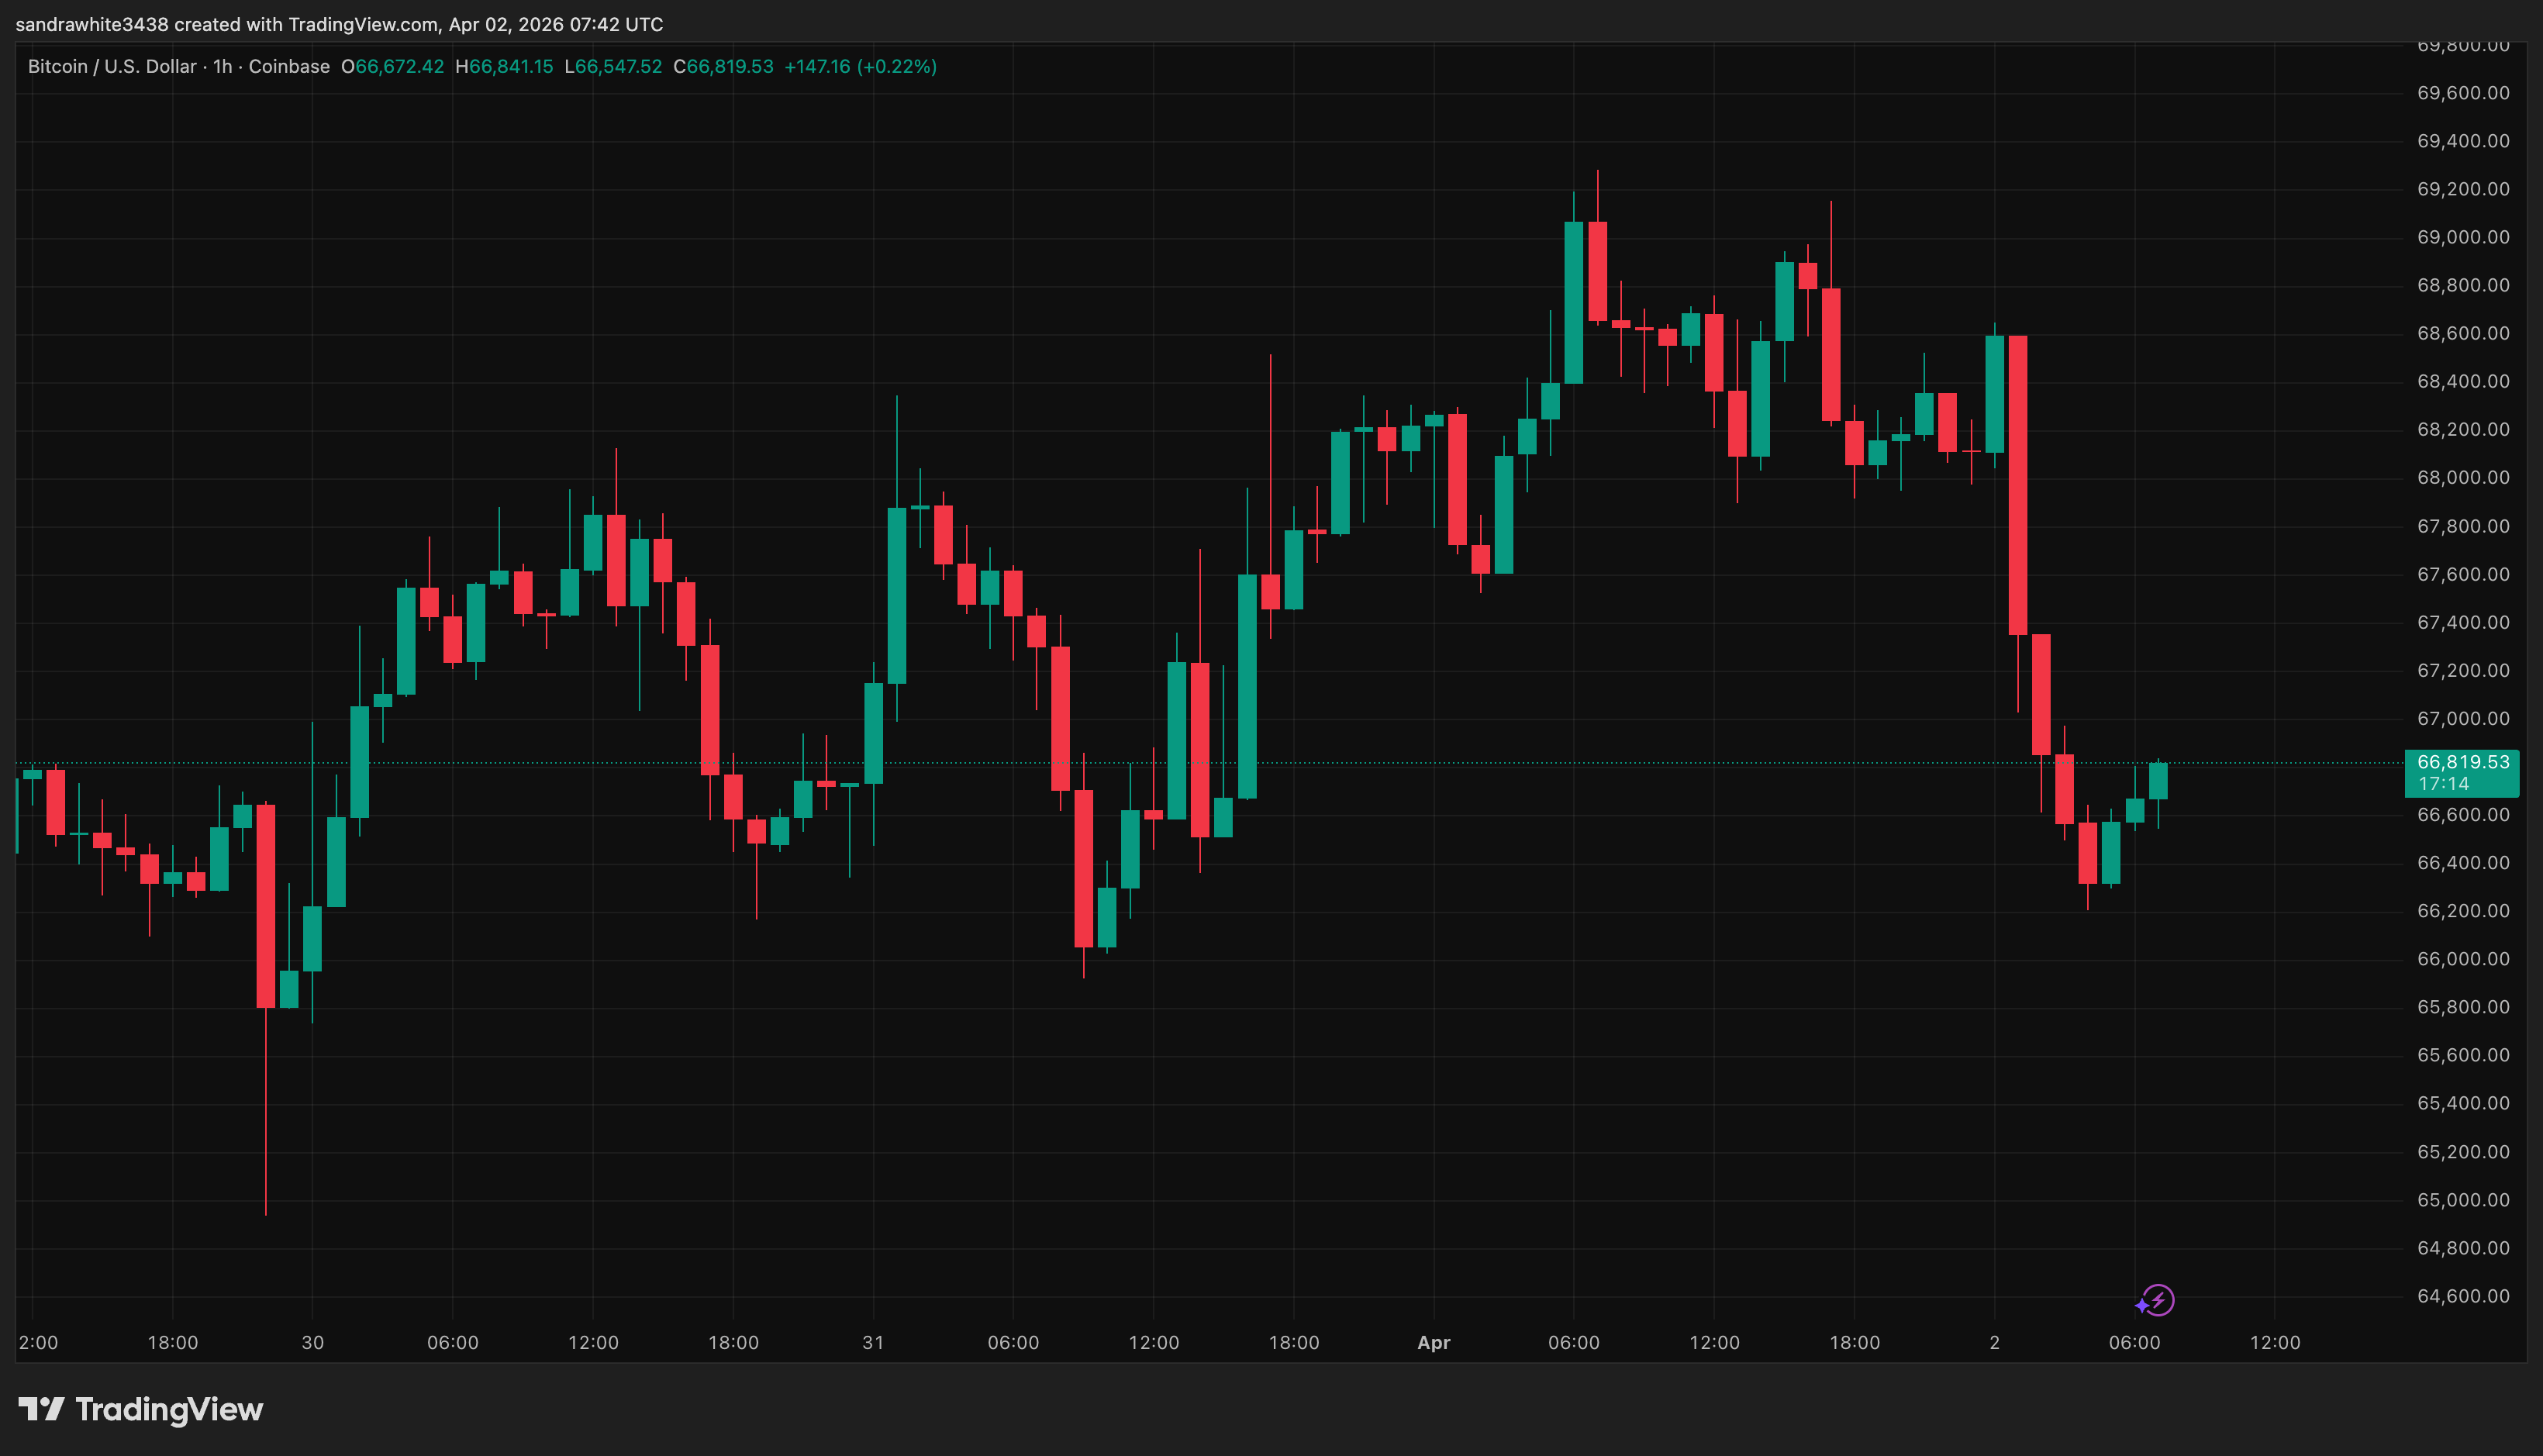Image resolution: width=2543 pixels, height=1456 pixels.
Task: Click the High value H66,841.15
Action: 504,67
